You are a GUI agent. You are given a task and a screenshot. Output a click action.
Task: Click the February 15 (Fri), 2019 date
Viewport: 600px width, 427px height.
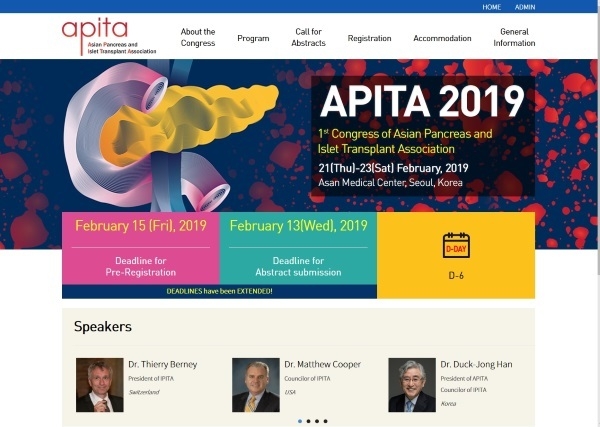tap(141, 226)
